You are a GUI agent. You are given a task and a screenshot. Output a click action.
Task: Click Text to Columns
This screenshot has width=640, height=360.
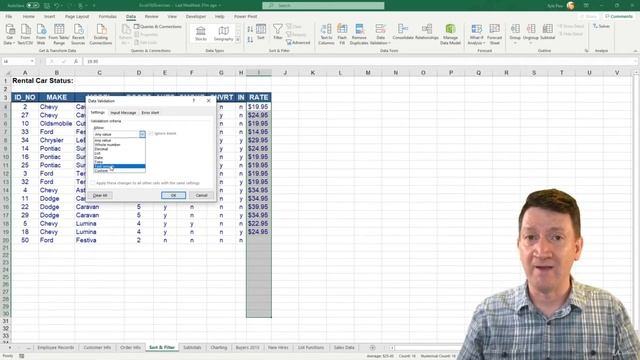tap(326, 34)
